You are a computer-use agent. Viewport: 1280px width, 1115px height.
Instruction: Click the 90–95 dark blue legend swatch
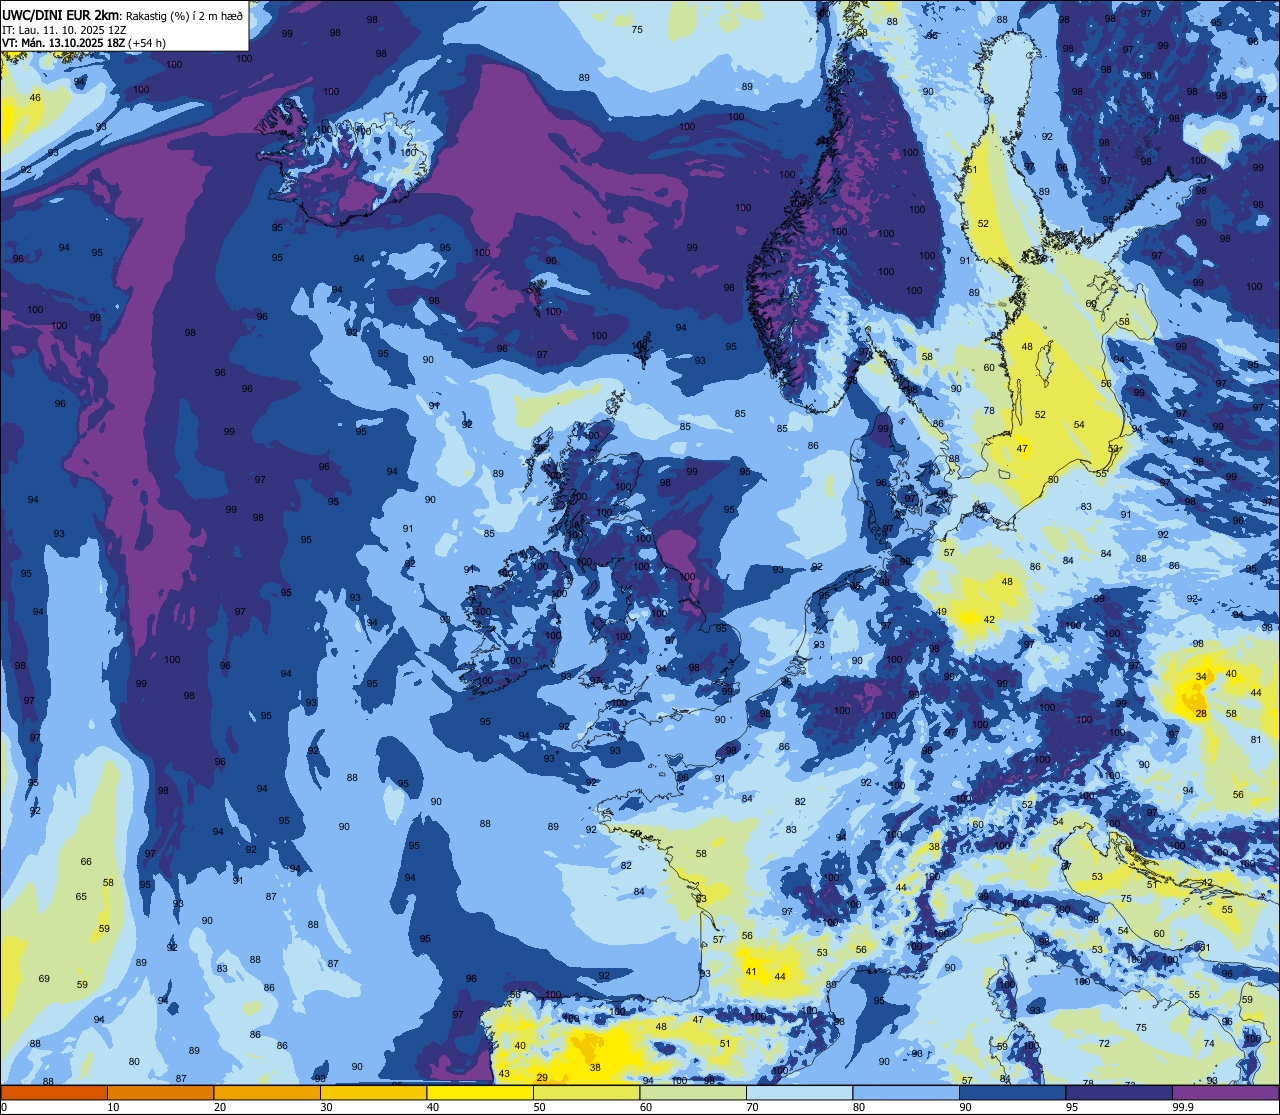[x=1012, y=1092]
